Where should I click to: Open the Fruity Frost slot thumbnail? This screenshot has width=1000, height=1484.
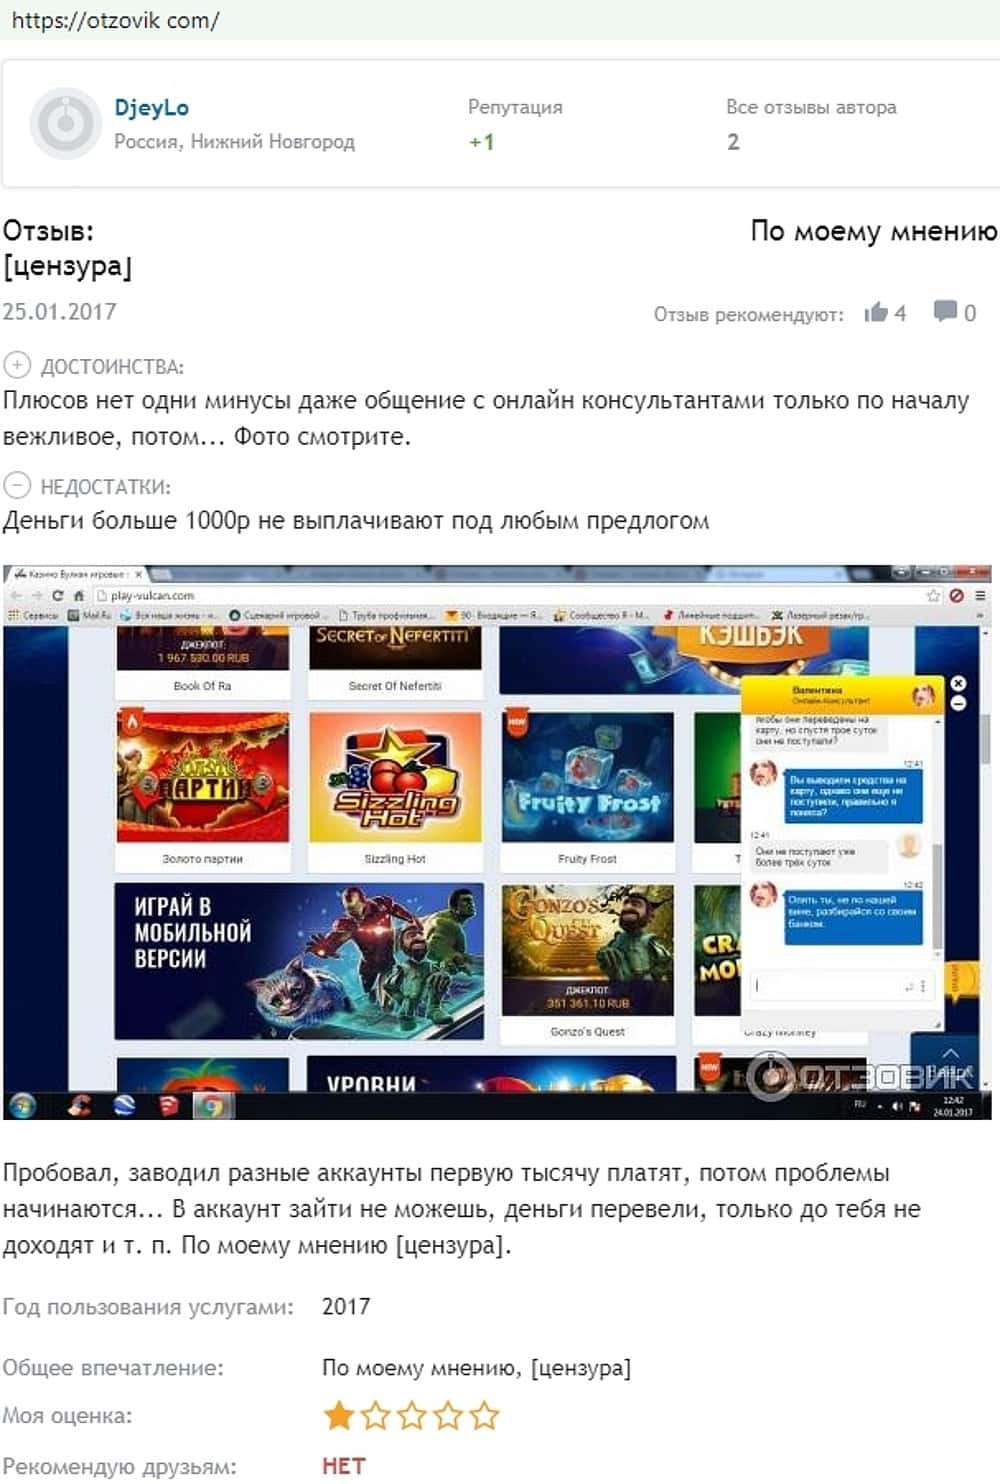[588, 777]
